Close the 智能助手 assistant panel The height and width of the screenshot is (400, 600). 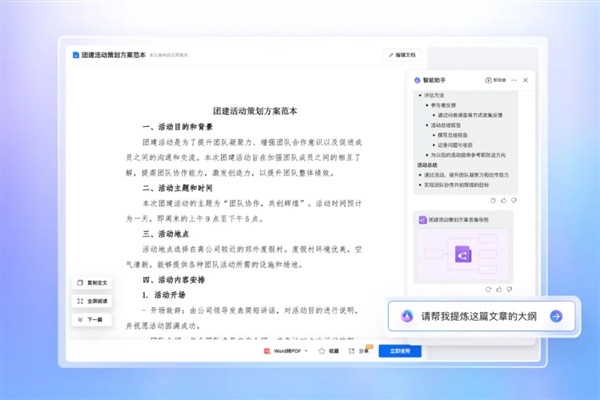(x=526, y=80)
